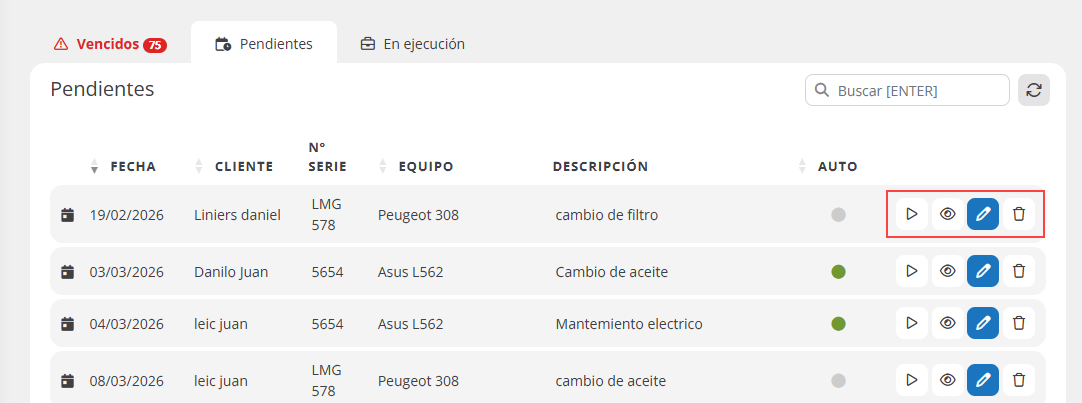
Task: Sort table by Cliente column
Action: pyautogui.click(x=243, y=166)
